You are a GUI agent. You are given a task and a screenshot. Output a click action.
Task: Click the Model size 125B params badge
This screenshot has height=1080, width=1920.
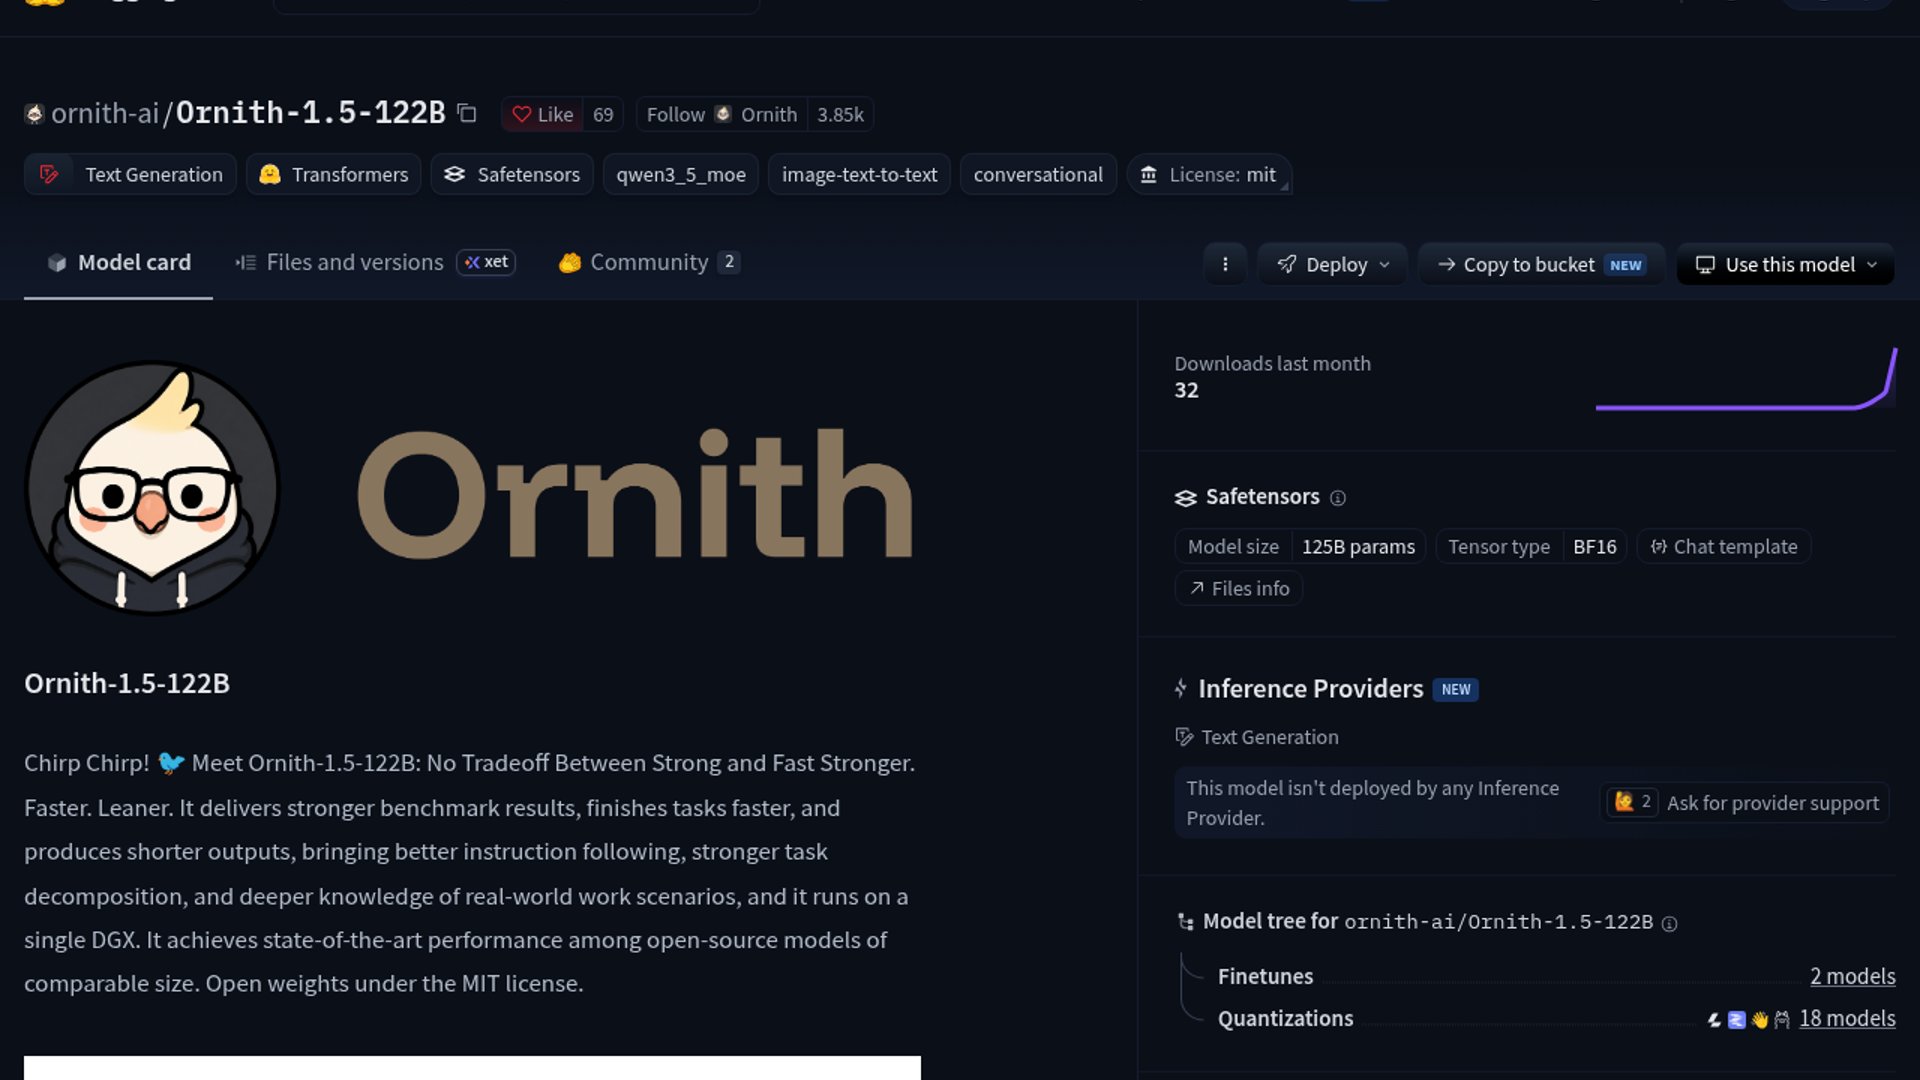tap(1301, 546)
